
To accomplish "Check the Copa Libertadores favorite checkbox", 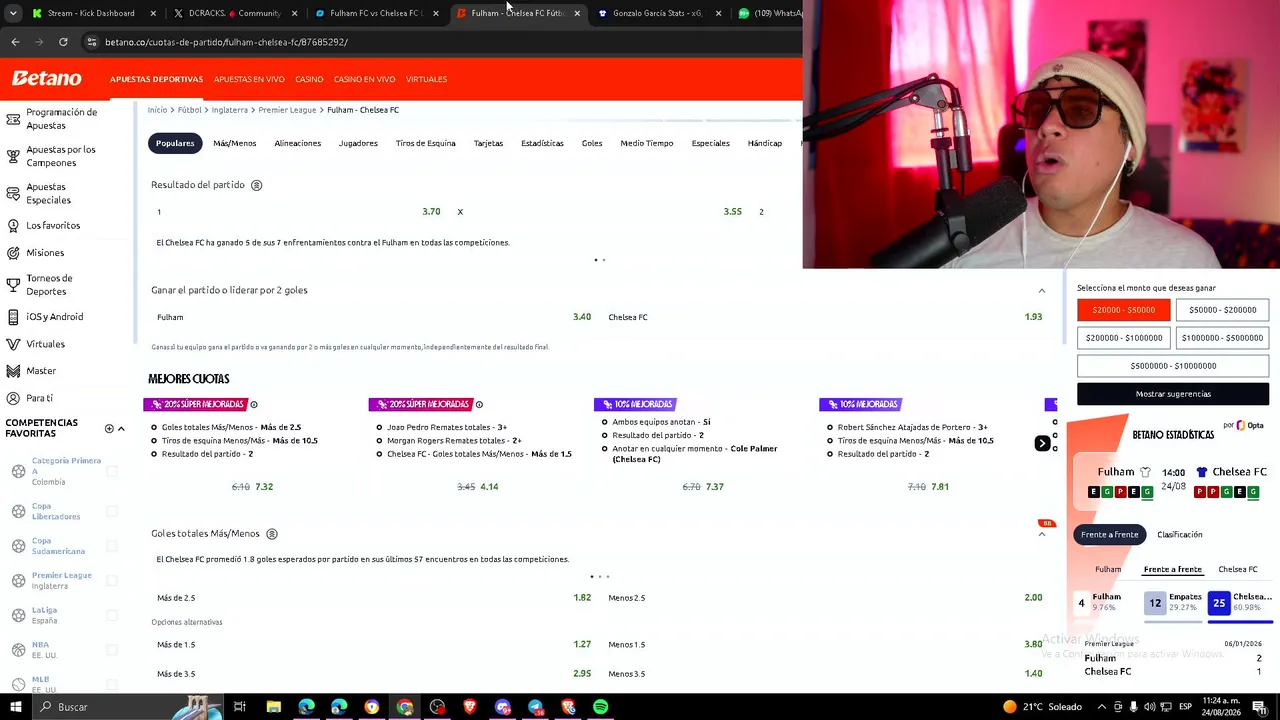I will point(112,511).
